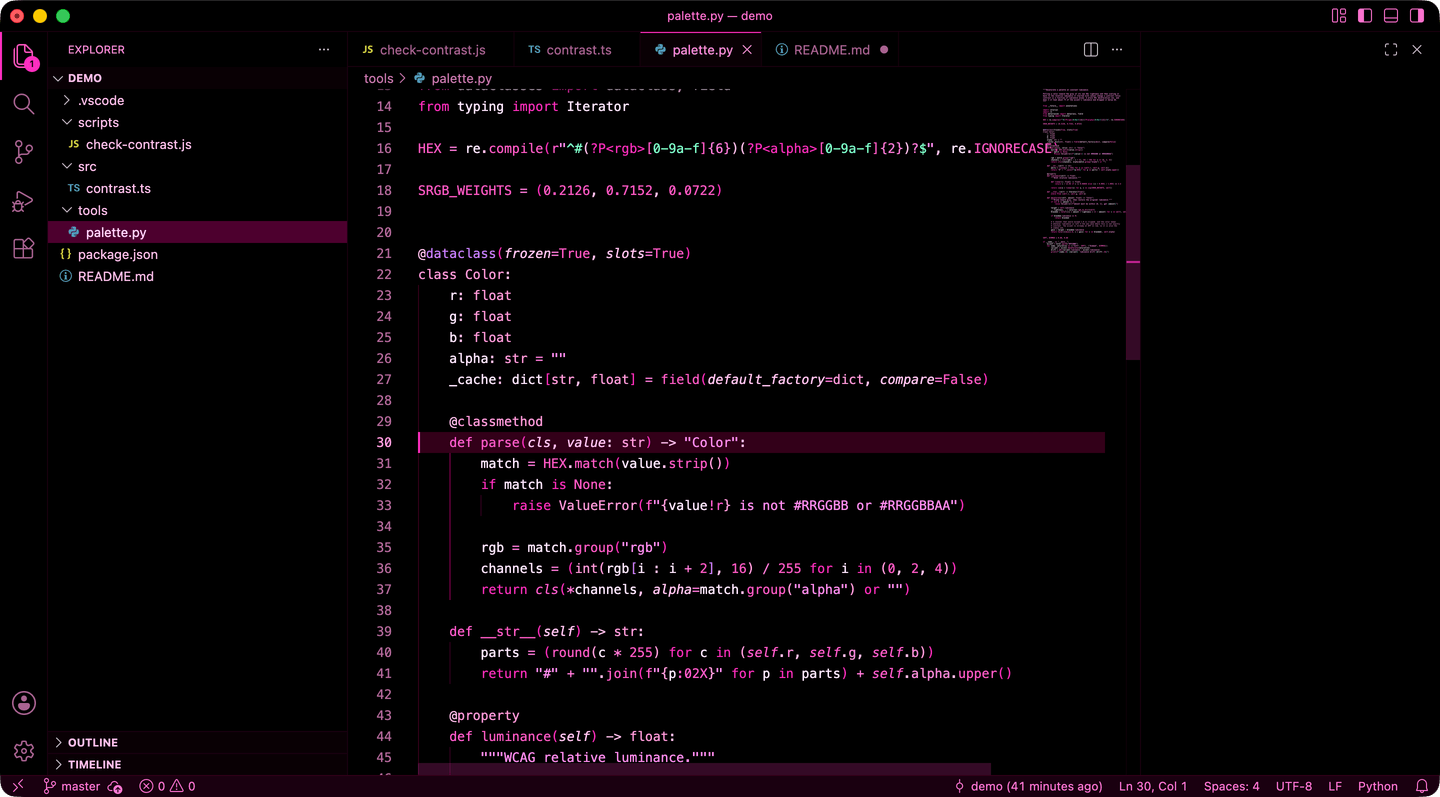This screenshot has height=797, width=1440.
Task: Click the vertical scrollbar slider
Action: coord(1133,262)
